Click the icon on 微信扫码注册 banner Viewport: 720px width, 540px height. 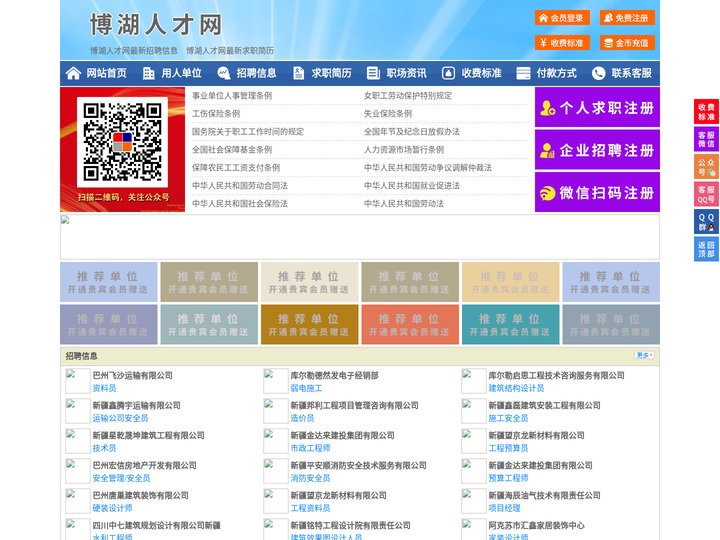pyautogui.click(x=547, y=193)
